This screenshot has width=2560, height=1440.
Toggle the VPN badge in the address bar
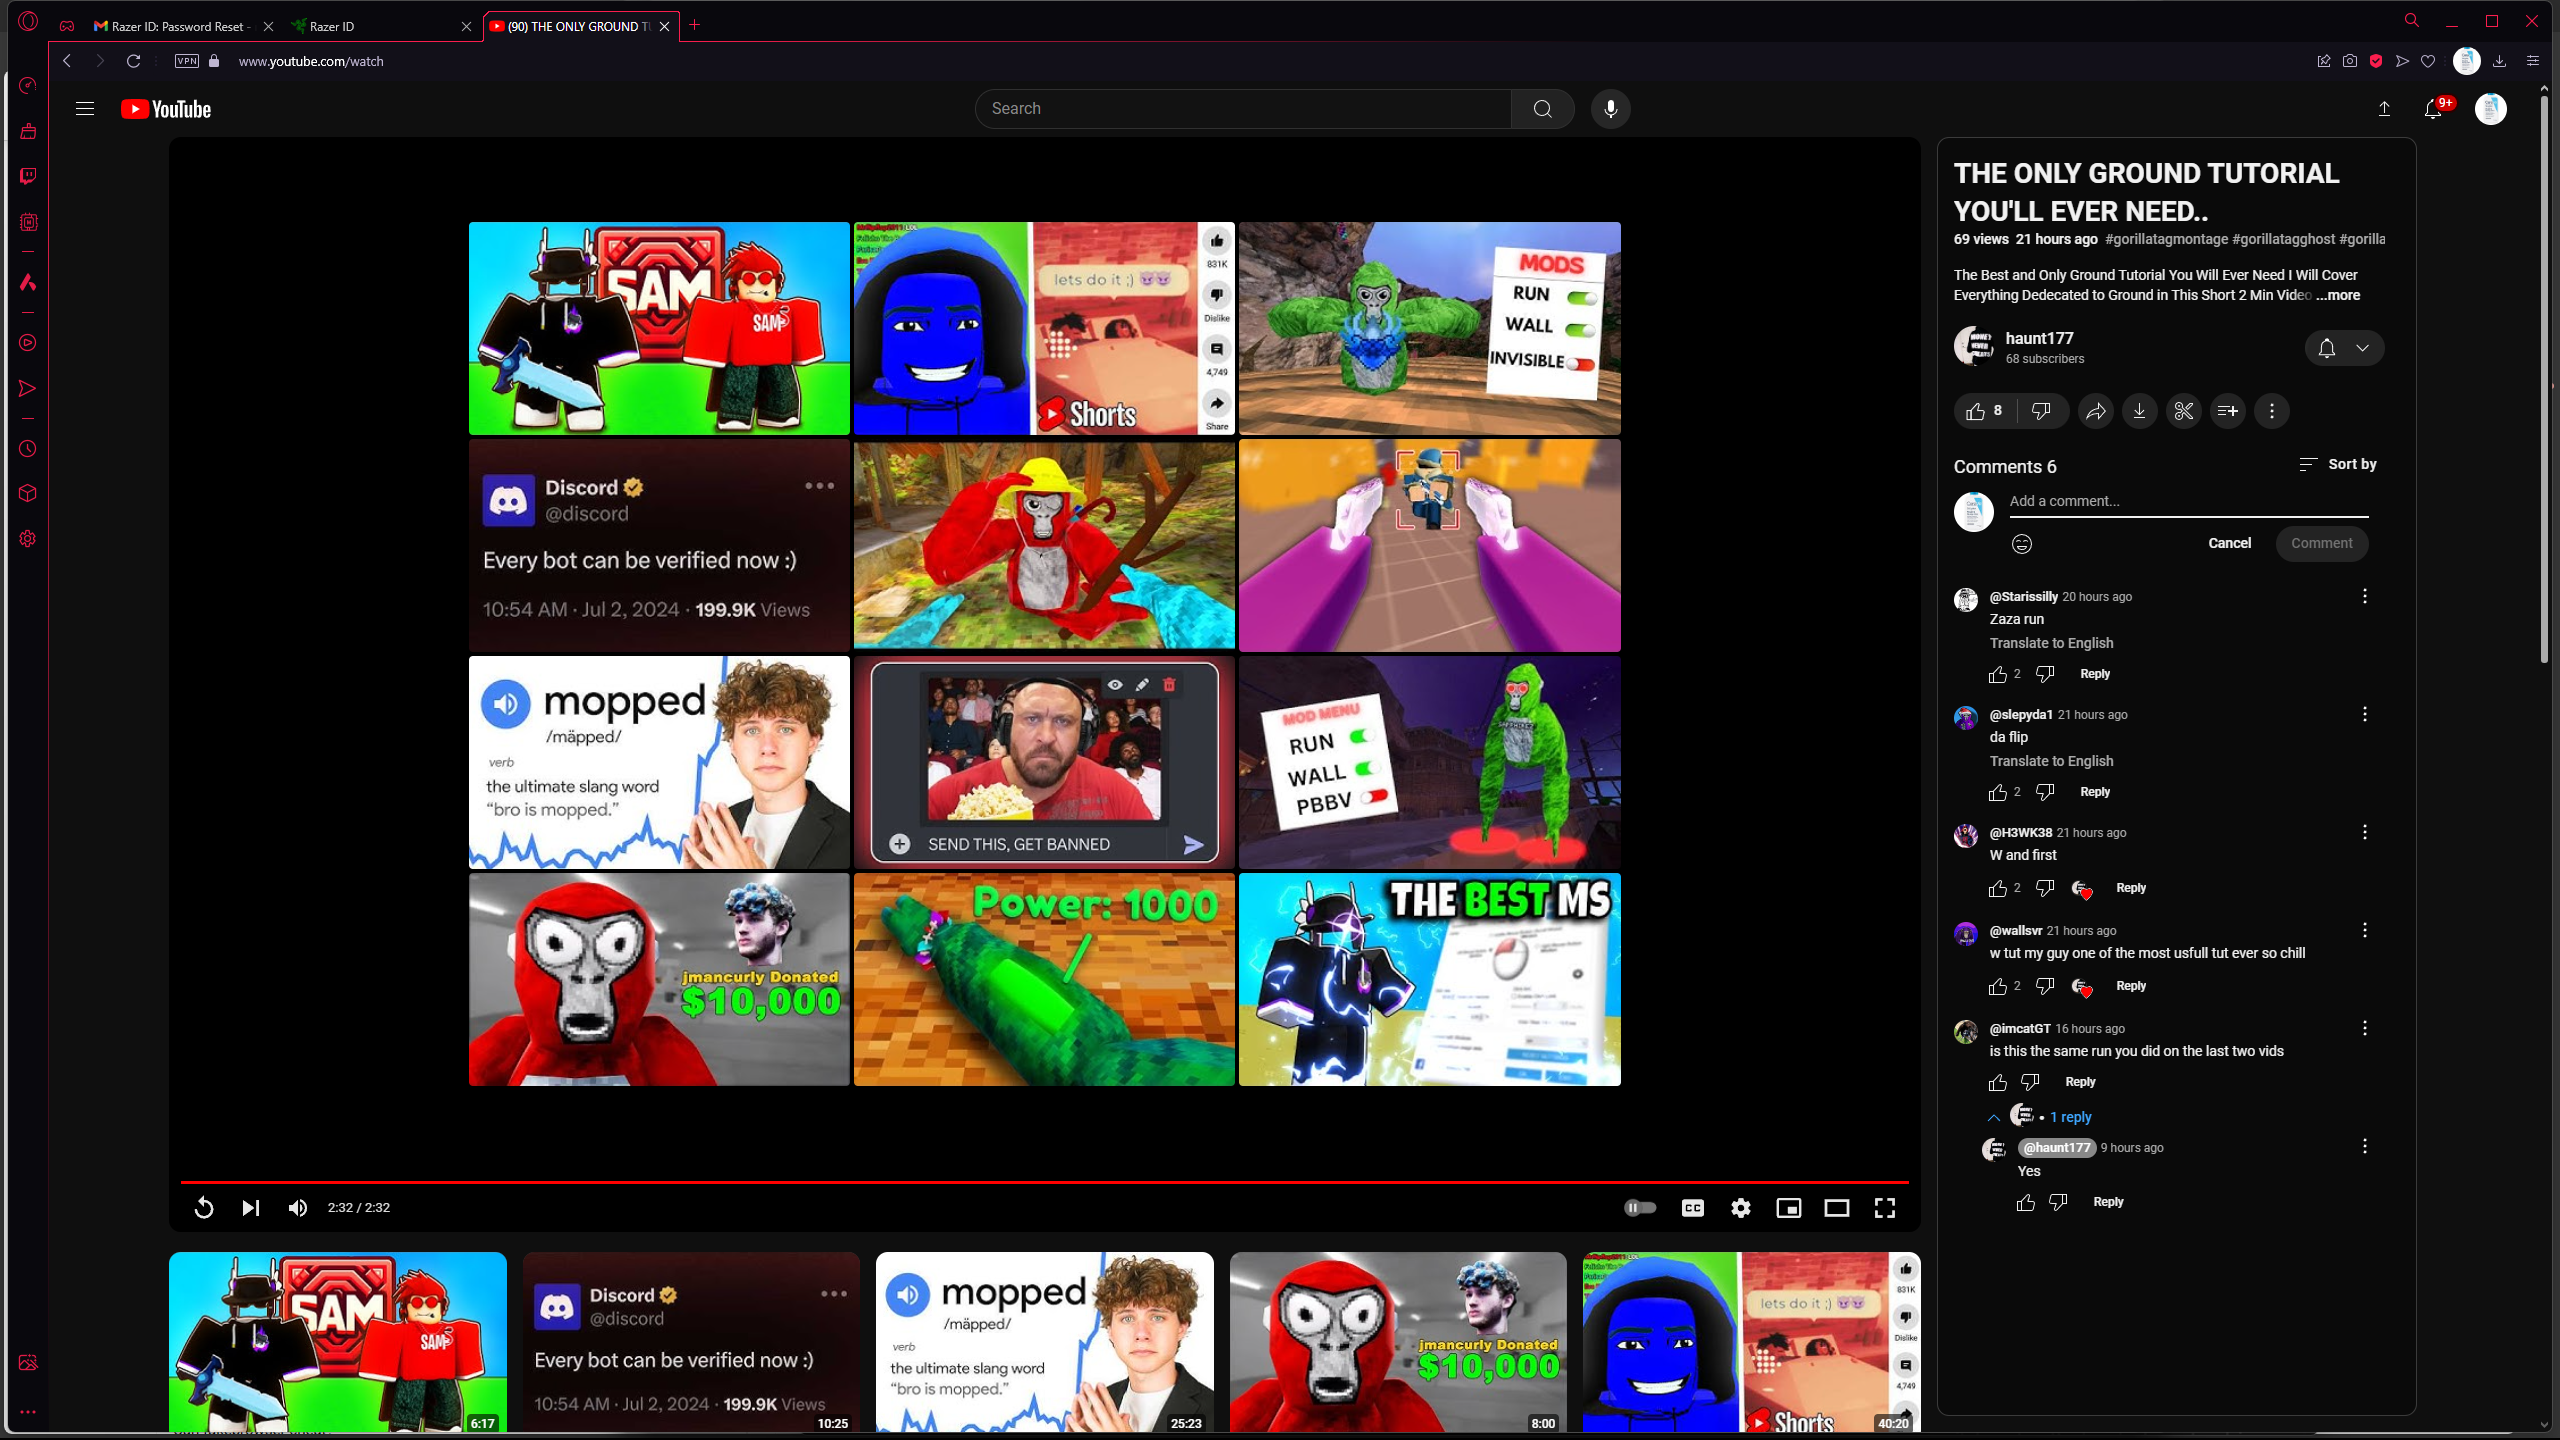coord(187,61)
